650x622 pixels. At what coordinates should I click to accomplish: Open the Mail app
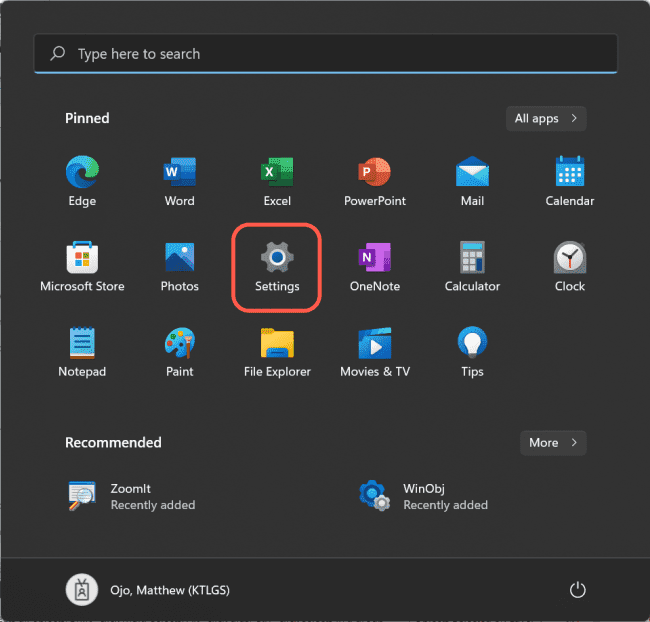(x=472, y=174)
